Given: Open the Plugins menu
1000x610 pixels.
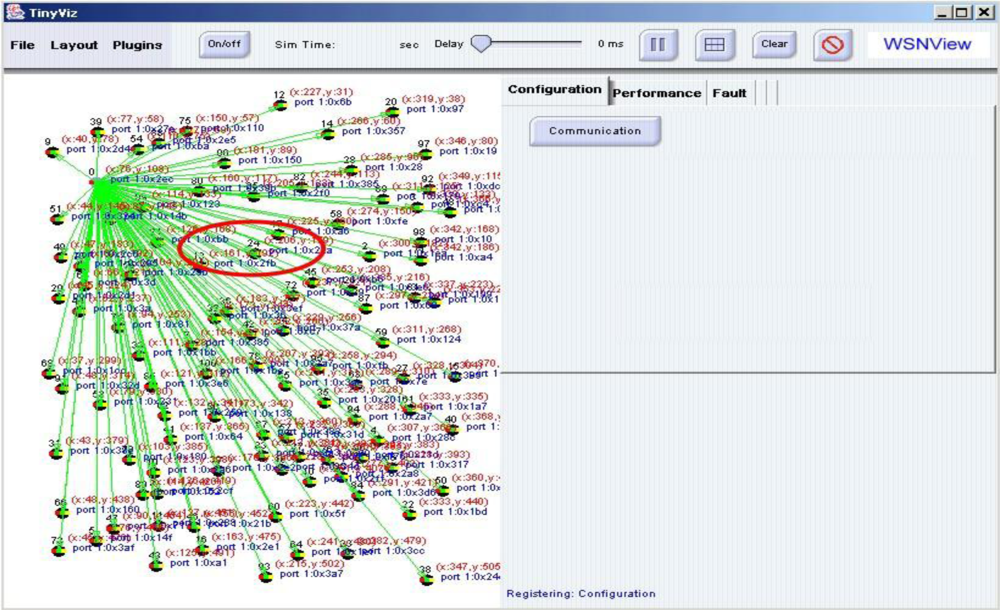Looking at the screenshot, I should 137,45.
